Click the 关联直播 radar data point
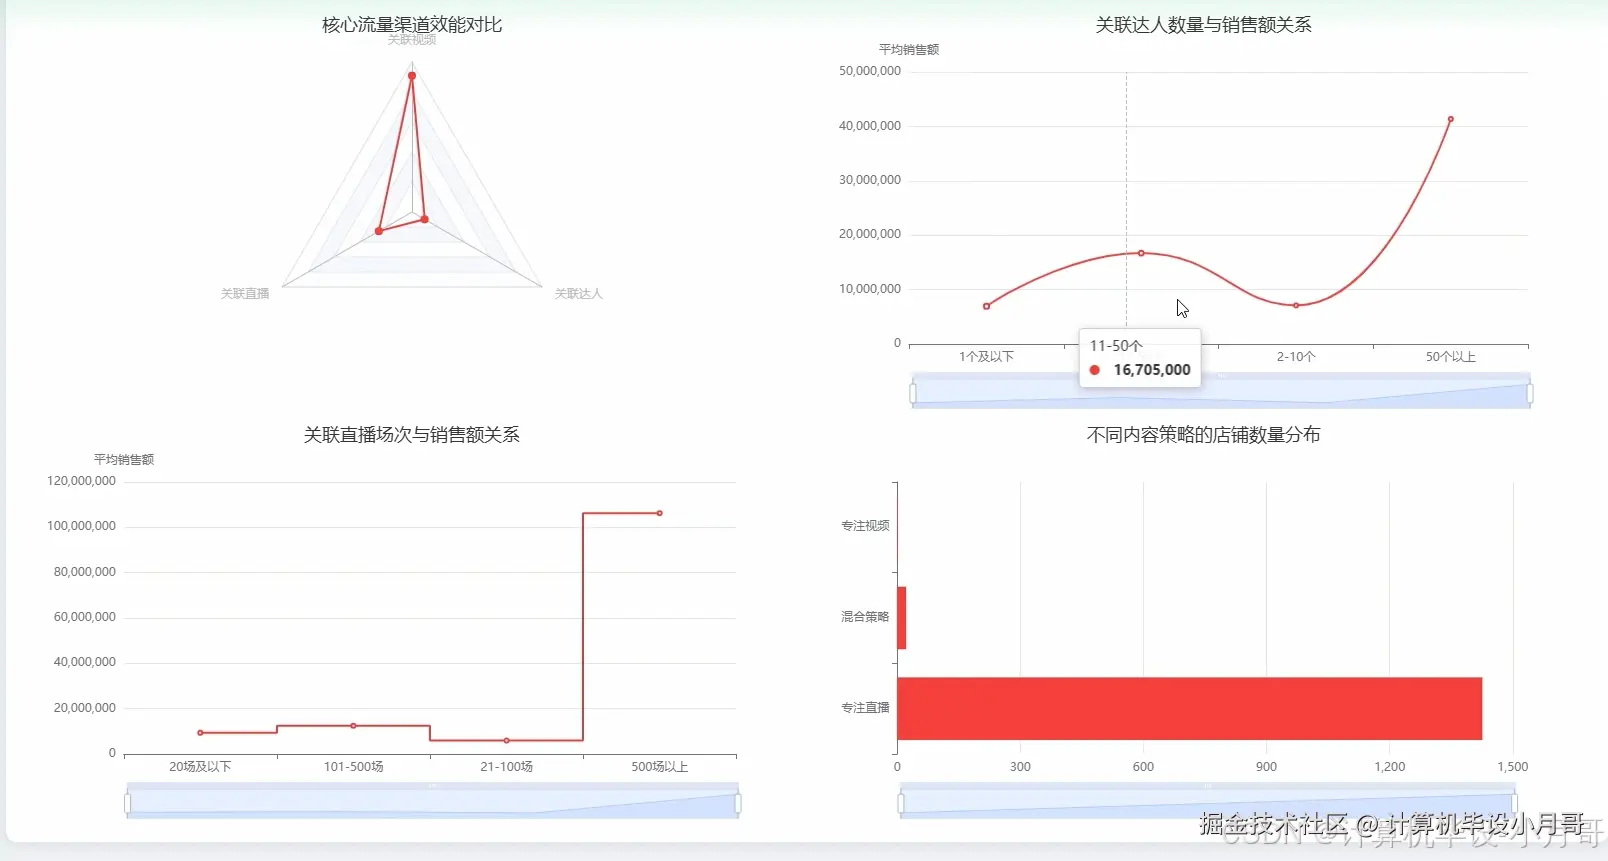Image resolution: width=1608 pixels, height=861 pixels. pyautogui.click(x=379, y=231)
